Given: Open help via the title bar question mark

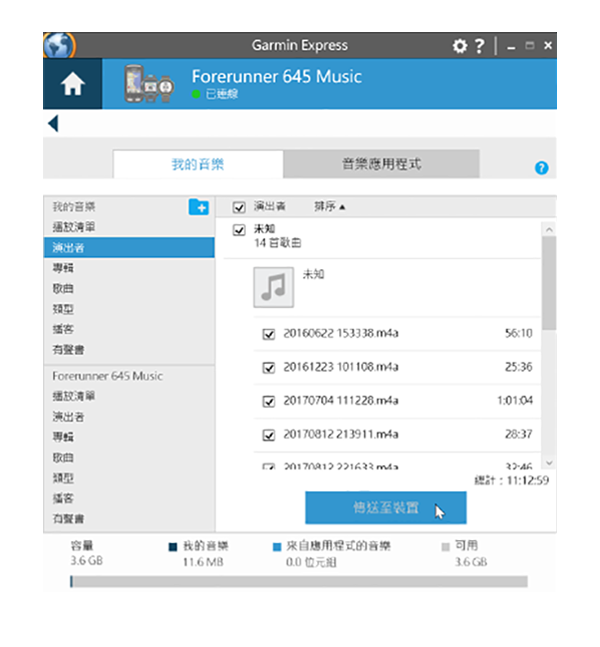Looking at the screenshot, I should tap(479, 45).
